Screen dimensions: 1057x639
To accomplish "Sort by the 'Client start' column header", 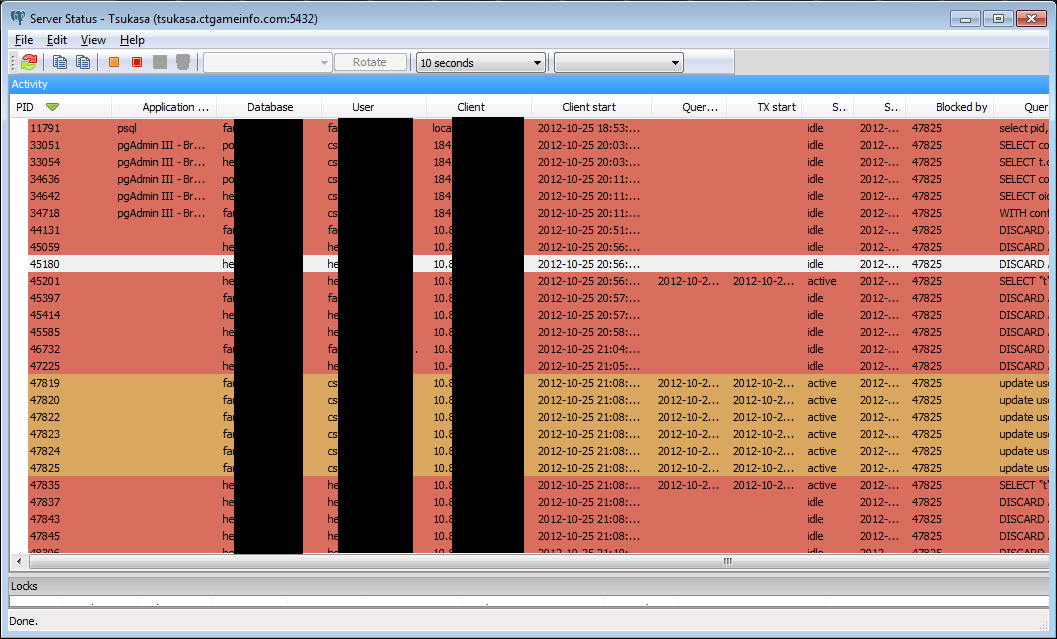I will pos(590,107).
